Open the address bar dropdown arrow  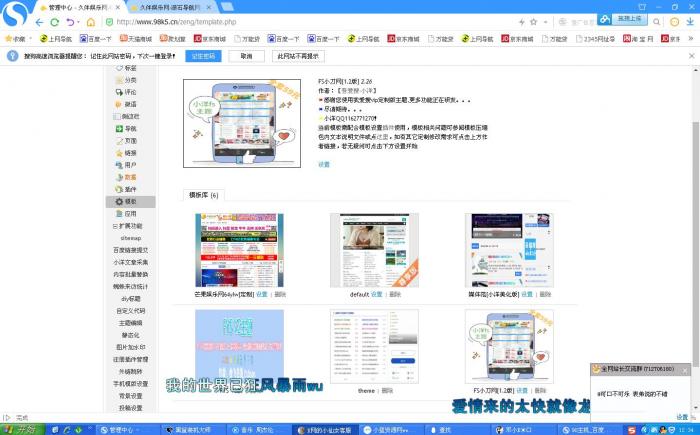(547, 21)
